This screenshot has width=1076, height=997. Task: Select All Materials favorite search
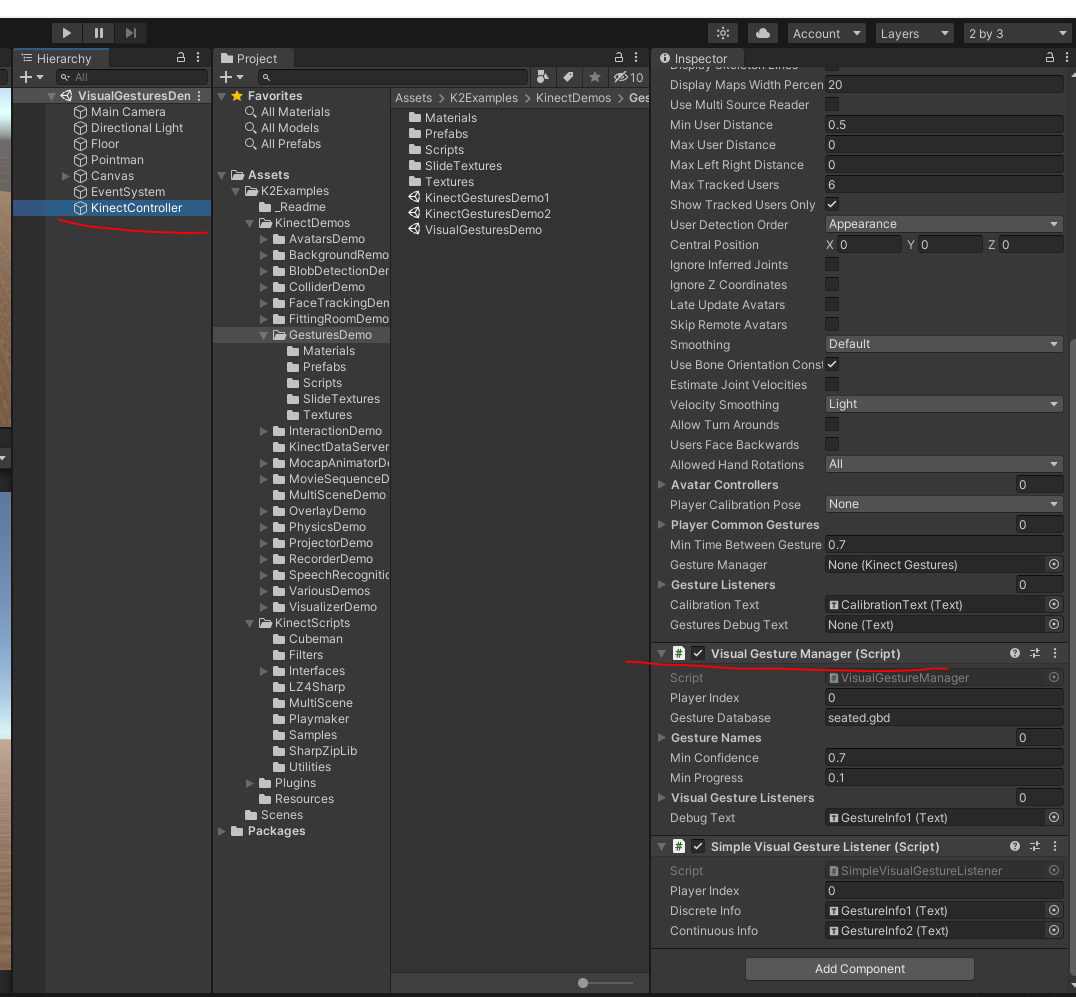click(x=295, y=112)
